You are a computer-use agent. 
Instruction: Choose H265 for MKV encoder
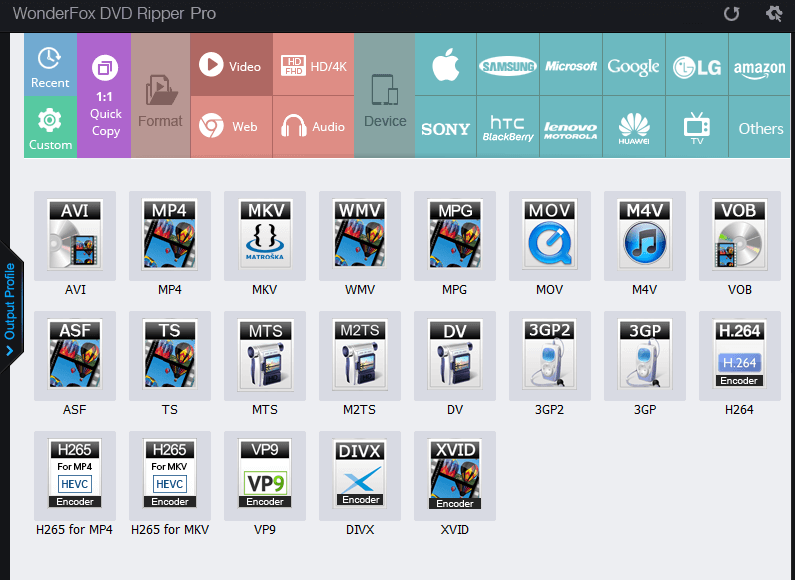pos(170,476)
